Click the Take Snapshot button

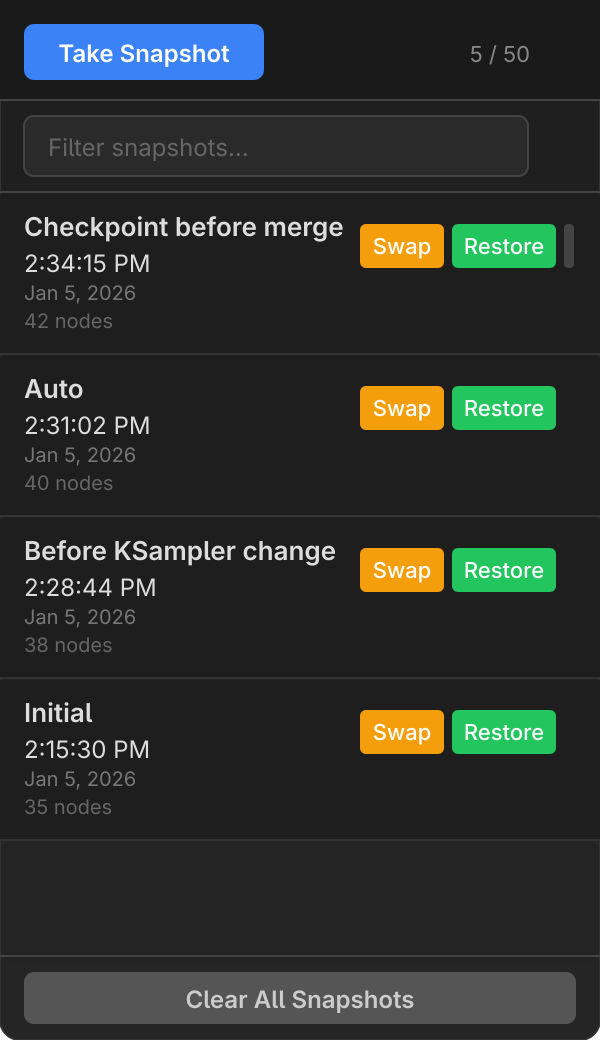point(143,51)
